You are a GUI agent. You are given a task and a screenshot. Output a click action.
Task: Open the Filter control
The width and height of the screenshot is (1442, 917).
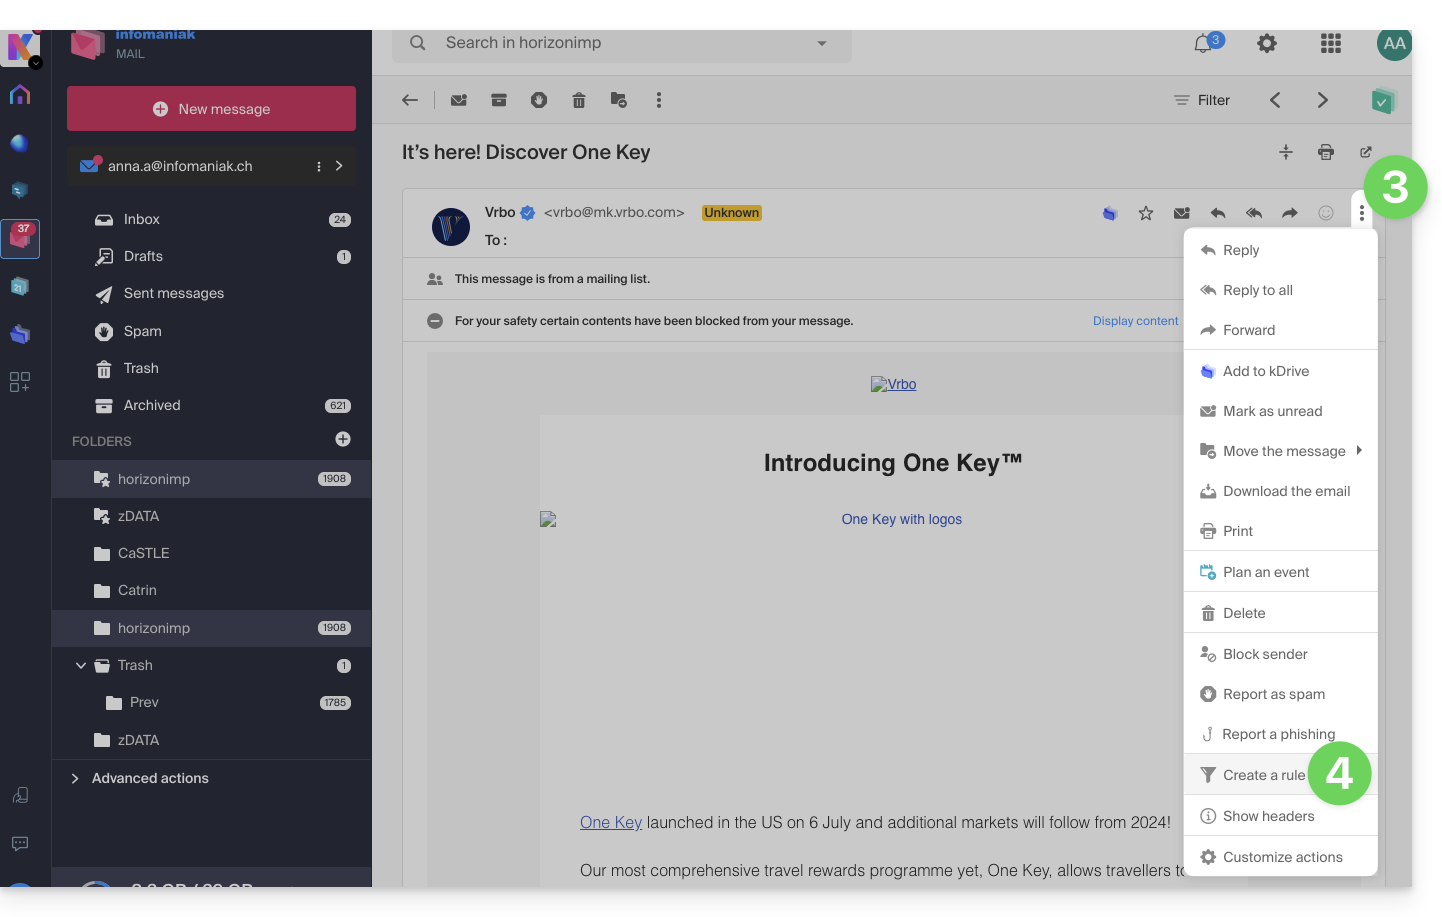click(1202, 100)
